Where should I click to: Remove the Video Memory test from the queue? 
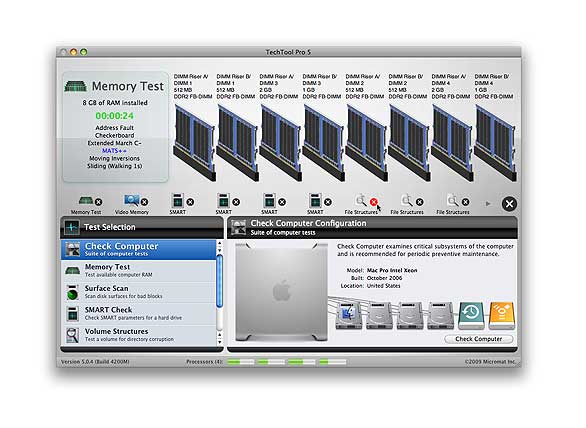point(144,202)
